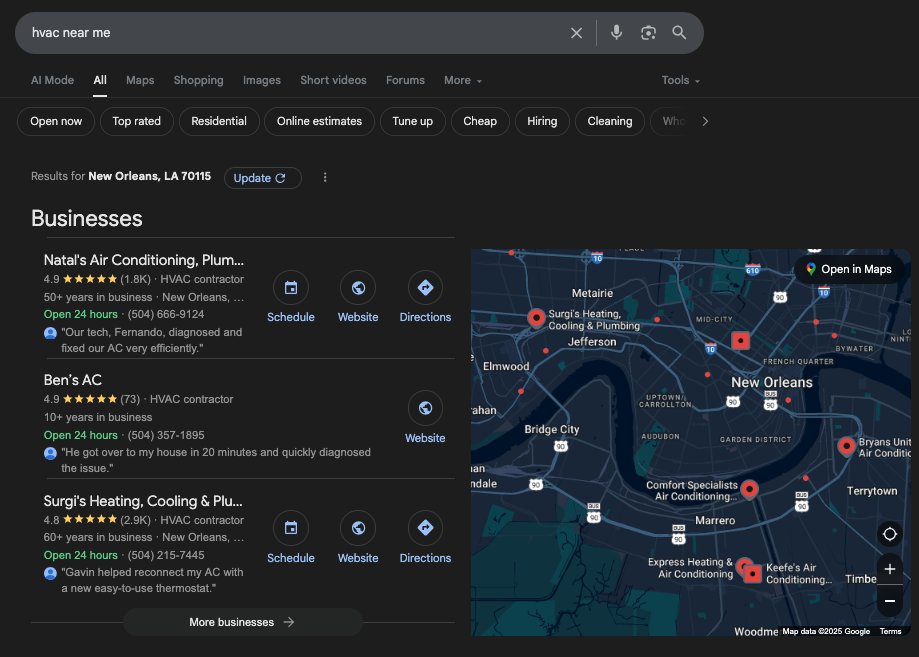Open the Maps tab
The width and height of the screenshot is (919, 657).
(x=140, y=80)
